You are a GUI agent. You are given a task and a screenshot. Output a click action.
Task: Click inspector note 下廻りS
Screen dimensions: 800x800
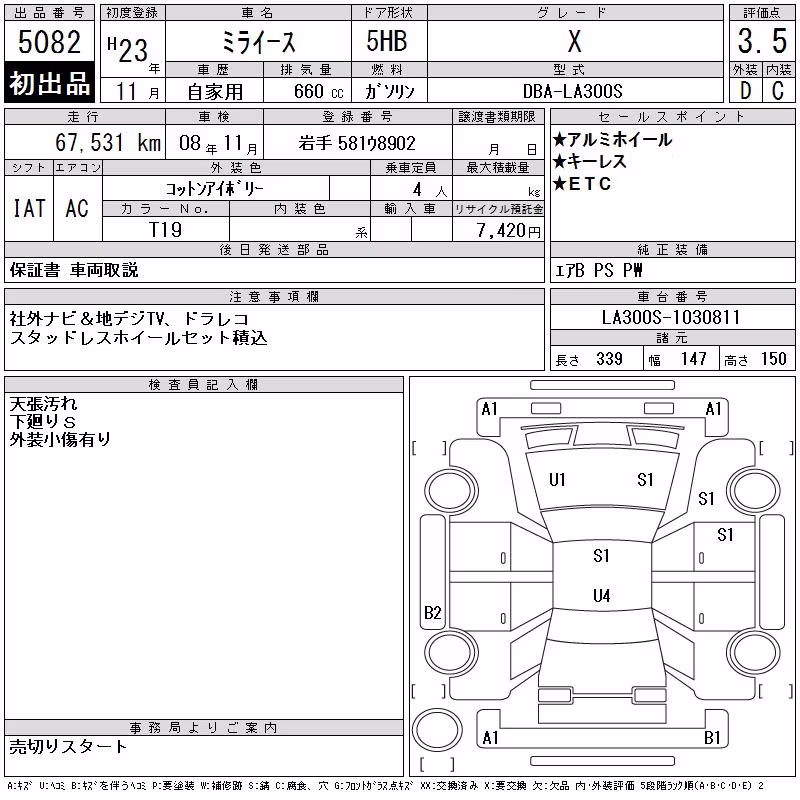pos(43,421)
